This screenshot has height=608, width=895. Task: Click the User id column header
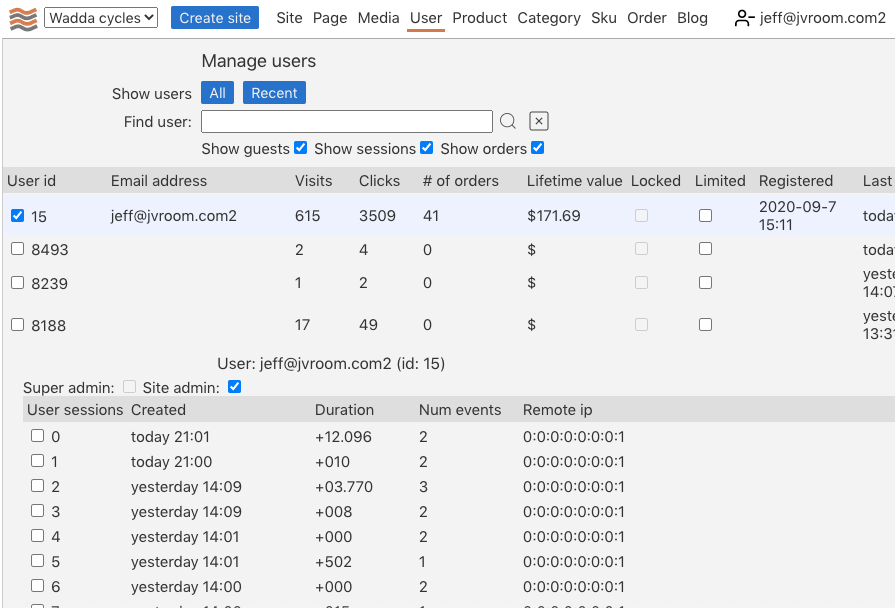click(31, 181)
